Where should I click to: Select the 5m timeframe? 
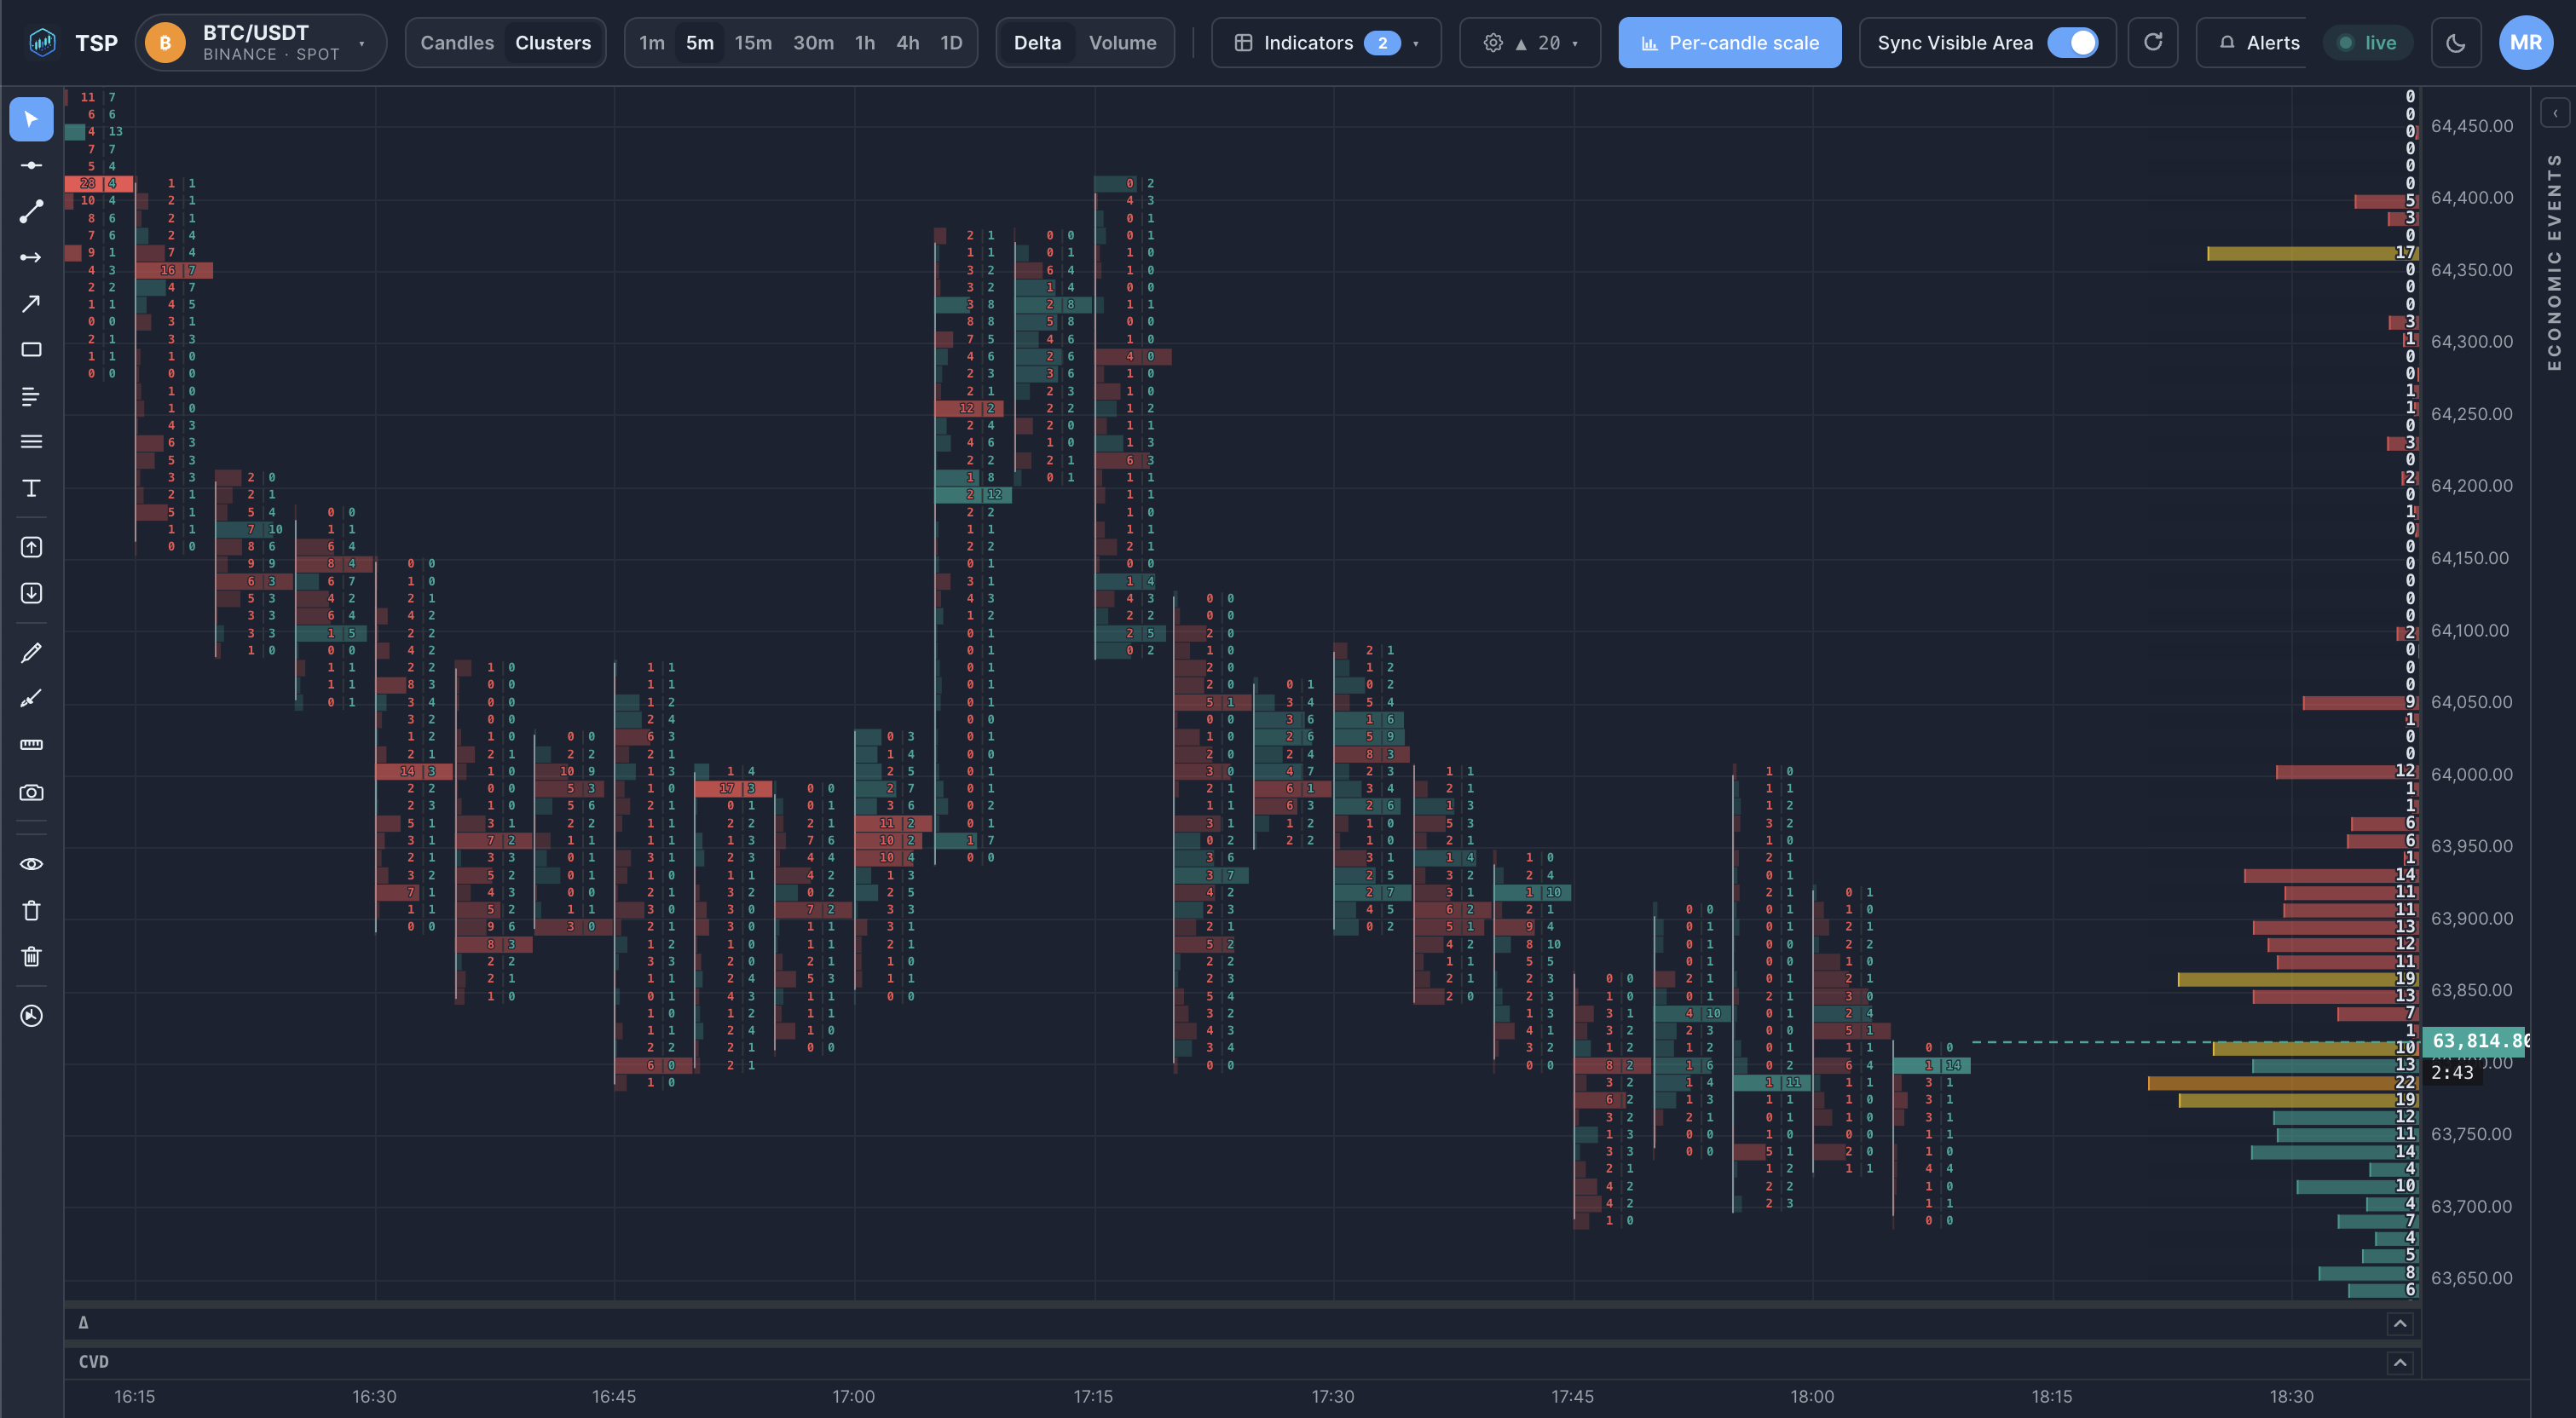[x=700, y=43]
